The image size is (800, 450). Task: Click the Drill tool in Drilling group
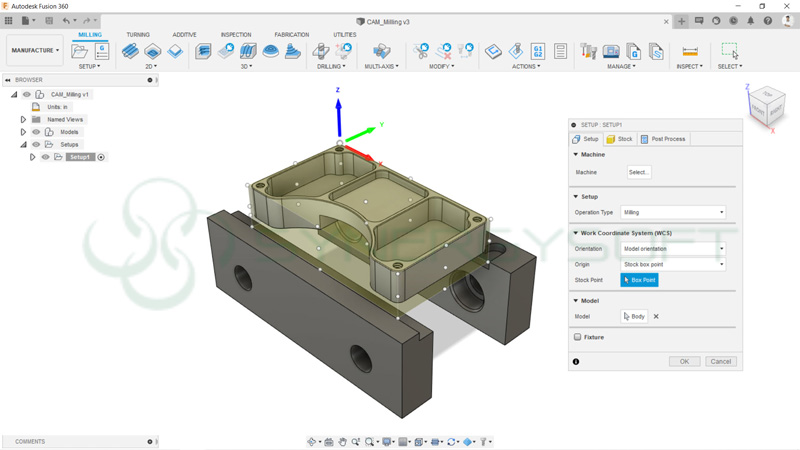(x=321, y=51)
